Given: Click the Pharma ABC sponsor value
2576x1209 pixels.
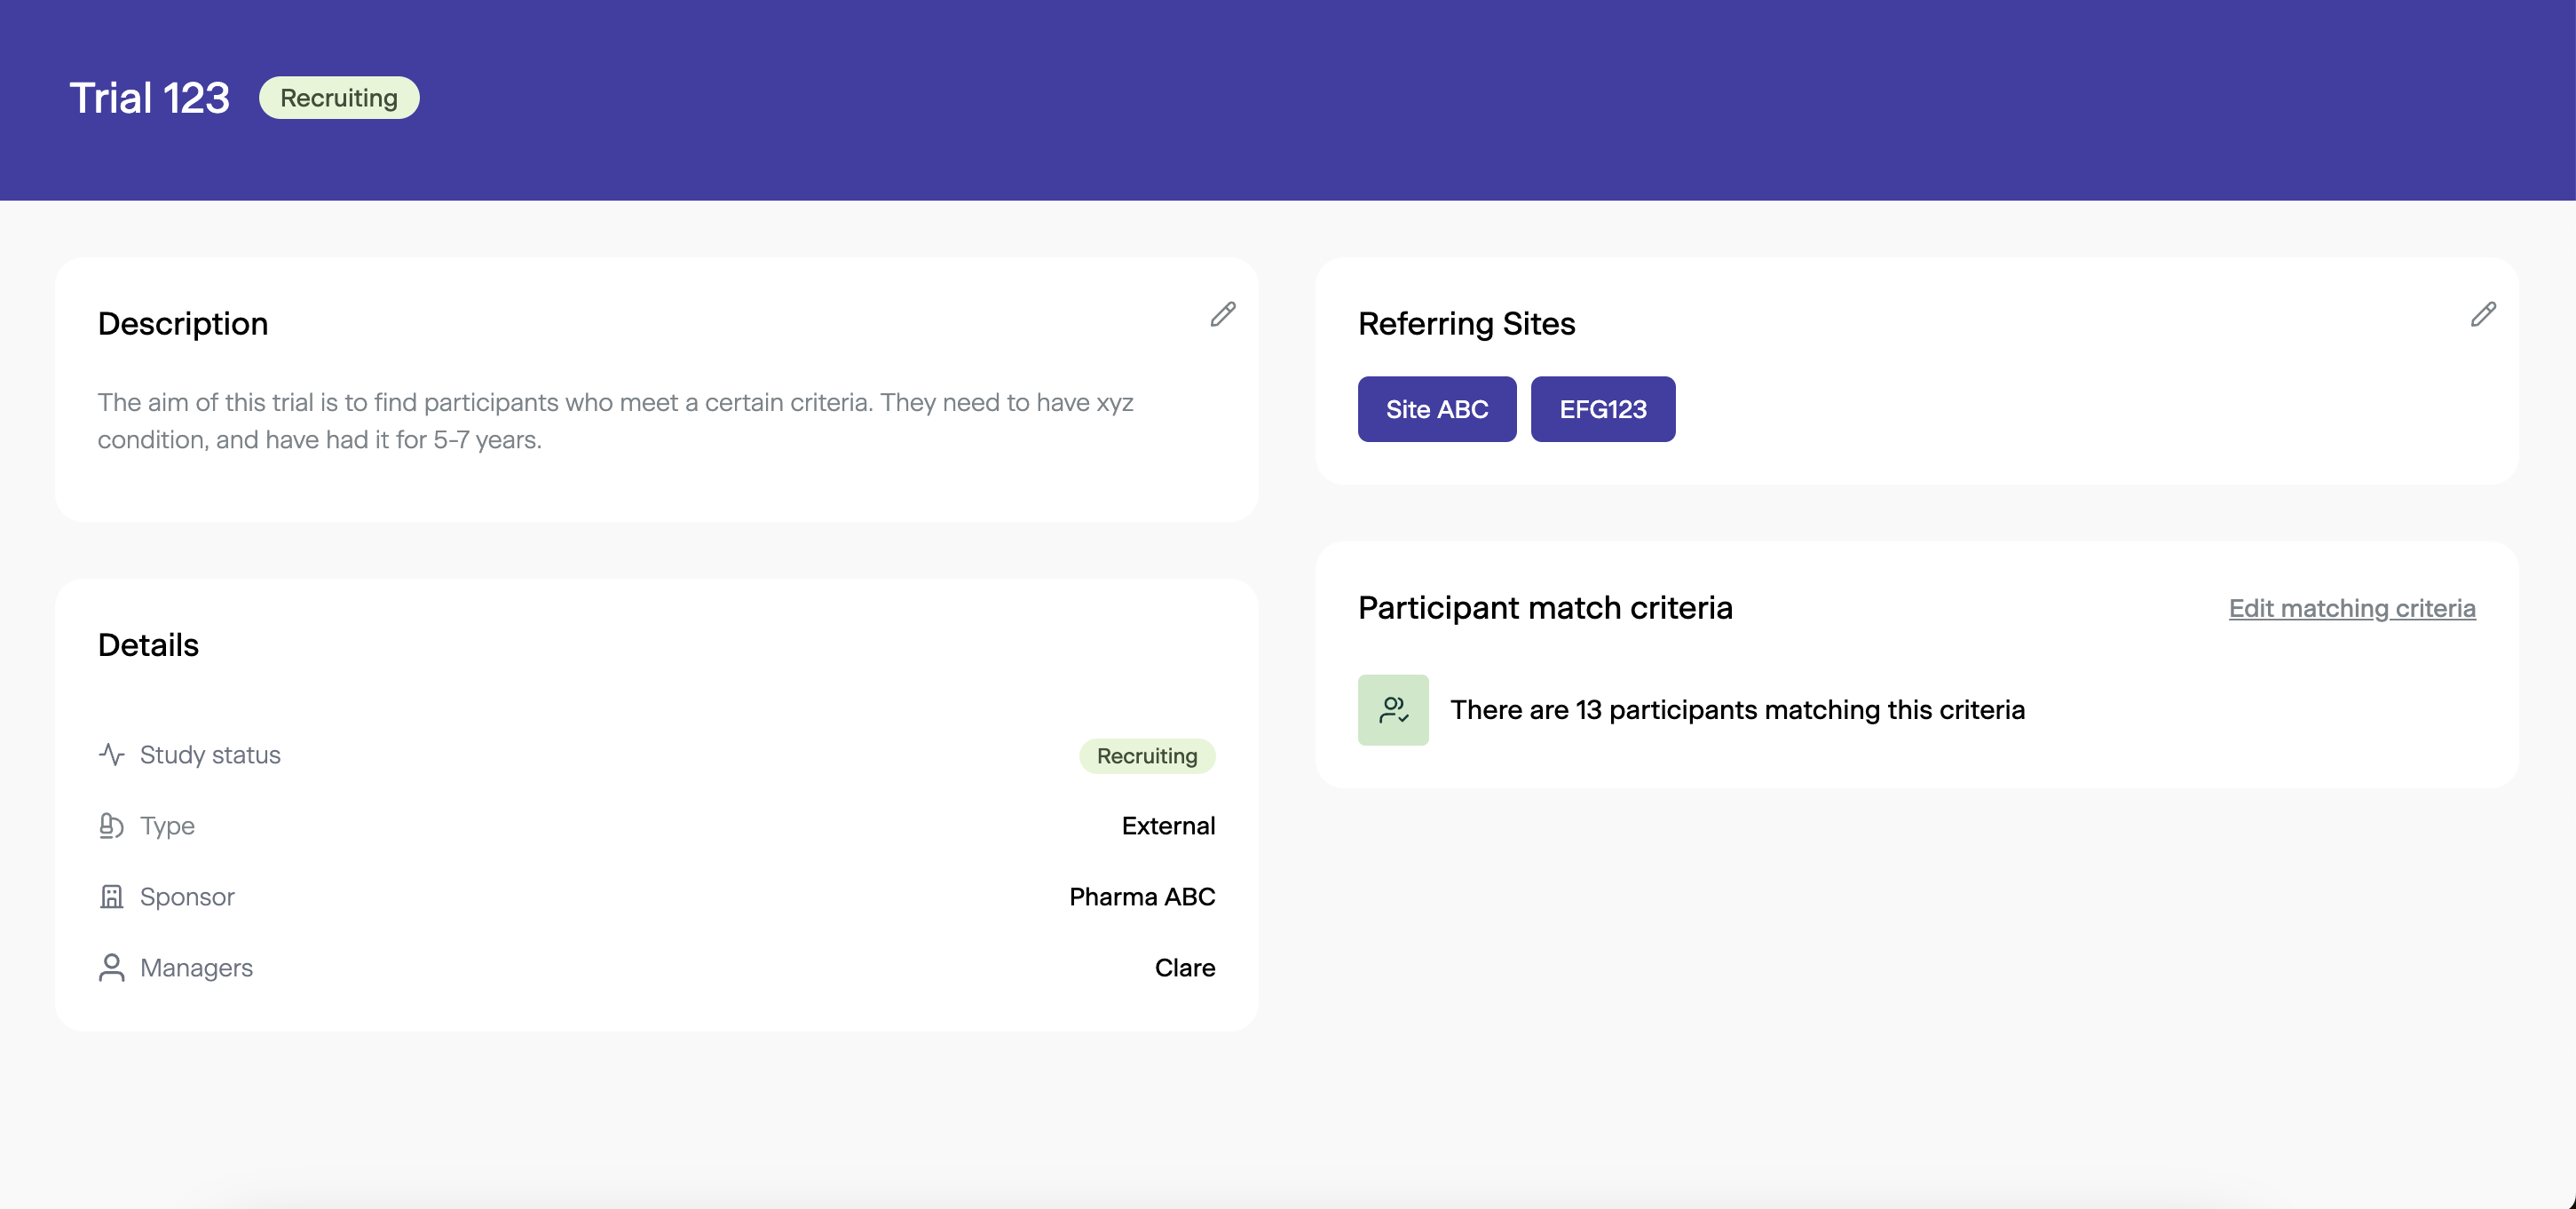Looking at the screenshot, I should tap(1141, 896).
